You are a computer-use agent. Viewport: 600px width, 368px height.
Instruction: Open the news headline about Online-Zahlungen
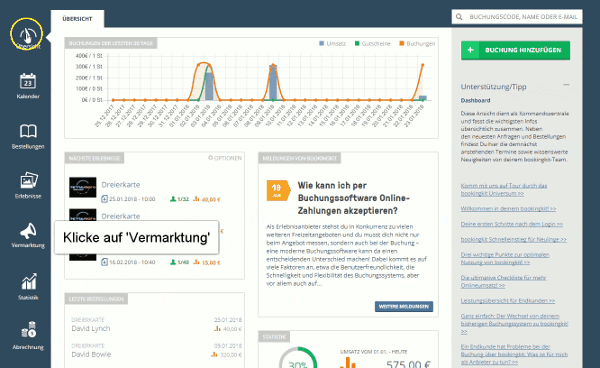pos(354,198)
